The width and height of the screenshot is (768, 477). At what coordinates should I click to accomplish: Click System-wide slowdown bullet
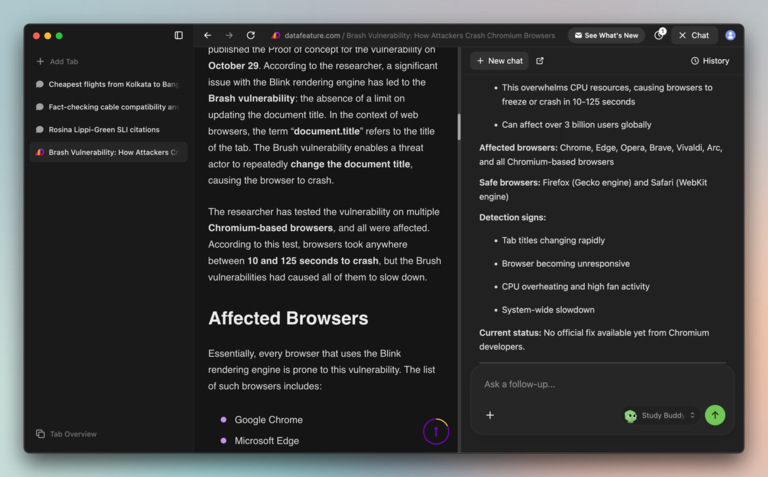(x=548, y=310)
